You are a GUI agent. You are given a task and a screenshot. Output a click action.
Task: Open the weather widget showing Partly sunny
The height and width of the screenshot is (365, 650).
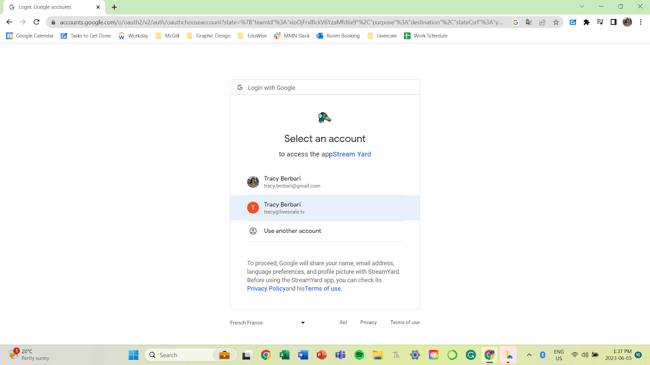(29, 355)
